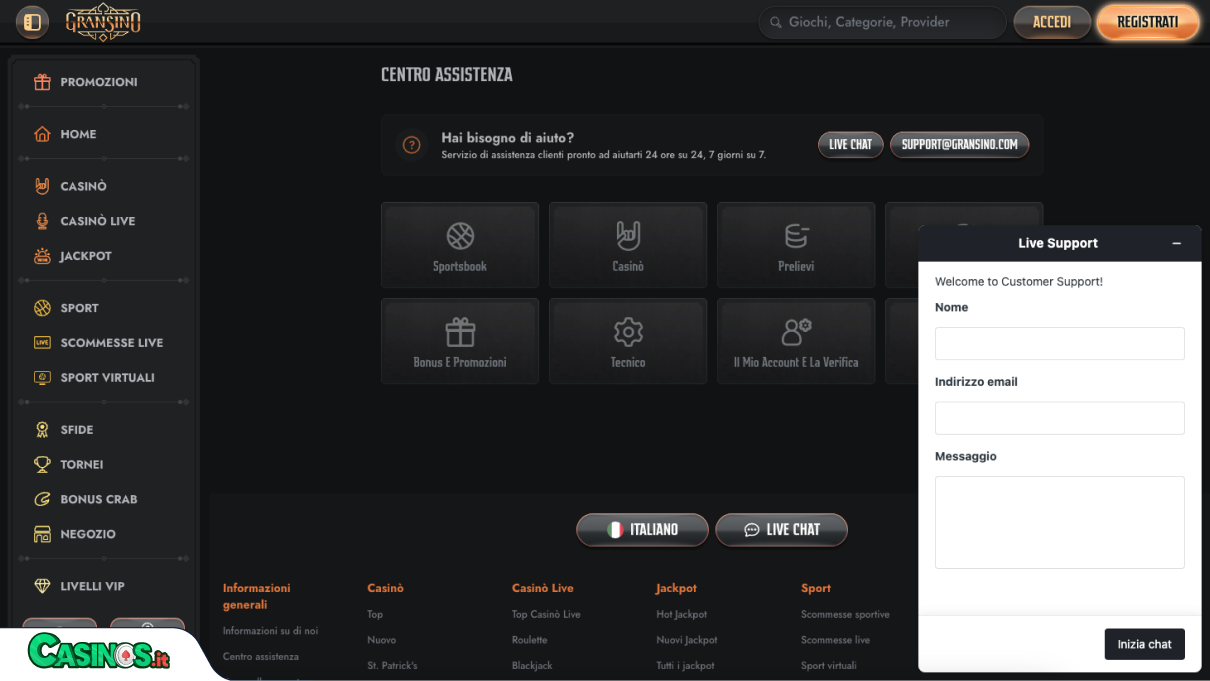Screen dimensions: 1210x681
Task: Click the Casinò Live footer heading
Action: tap(542, 588)
